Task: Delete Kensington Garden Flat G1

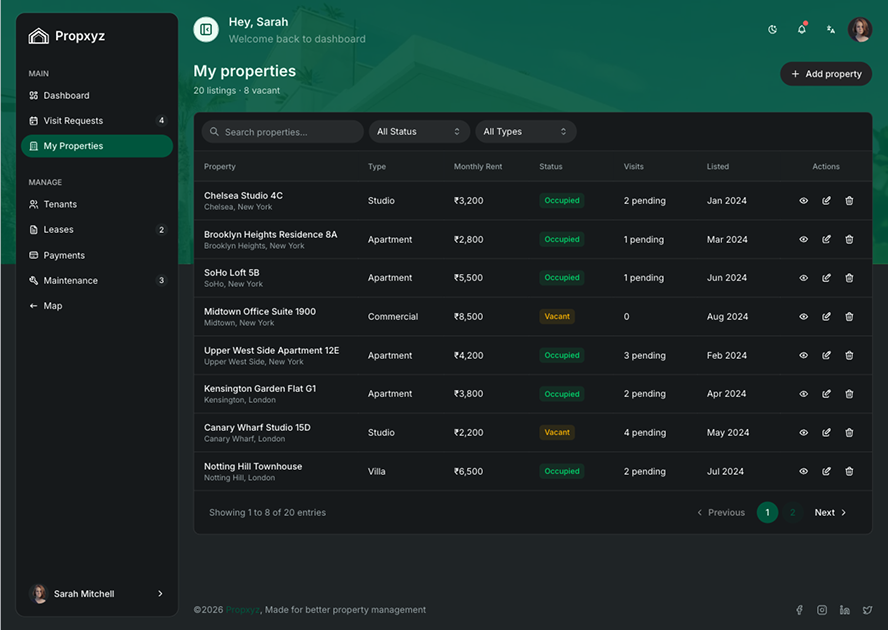Action: (x=849, y=394)
